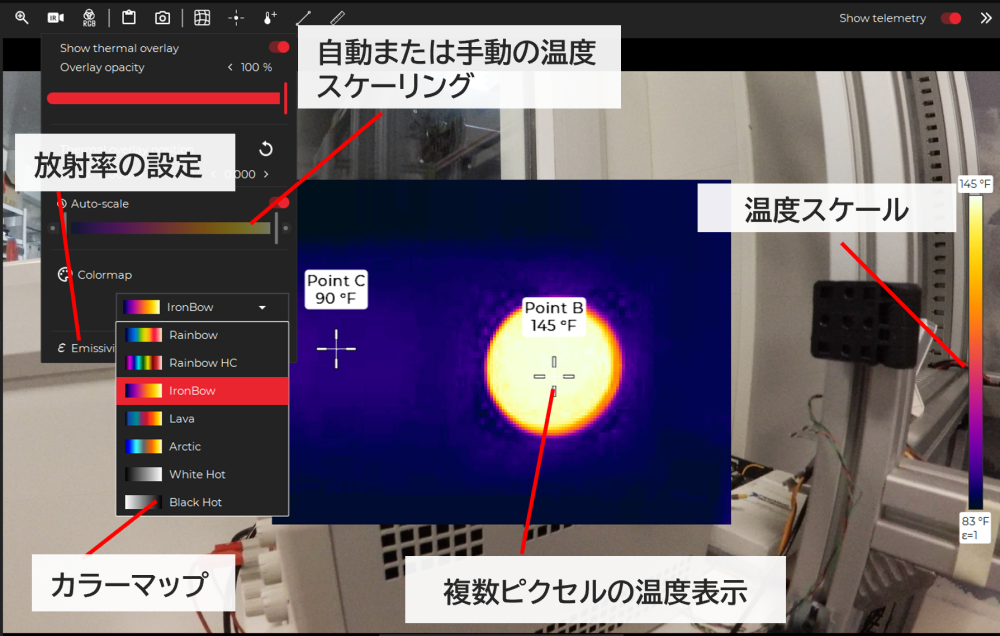Click the Point C crosshair marker
Image resolution: width=1000 pixels, height=636 pixels.
point(336,348)
